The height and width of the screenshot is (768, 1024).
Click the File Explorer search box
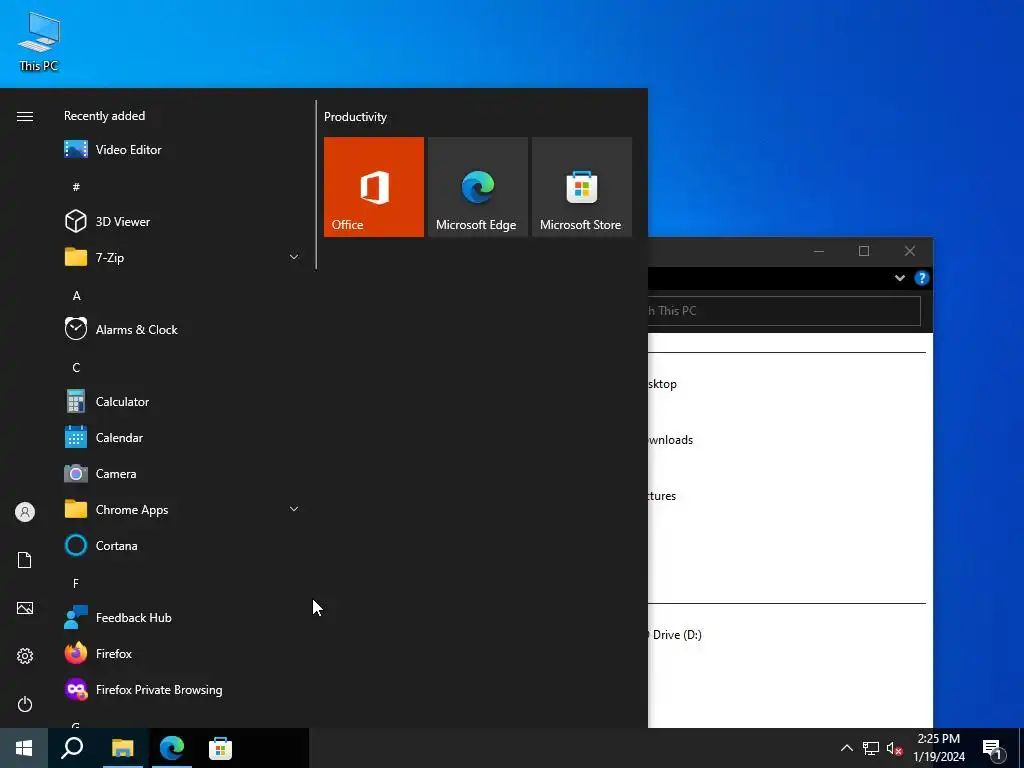click(x=784, y=311)
